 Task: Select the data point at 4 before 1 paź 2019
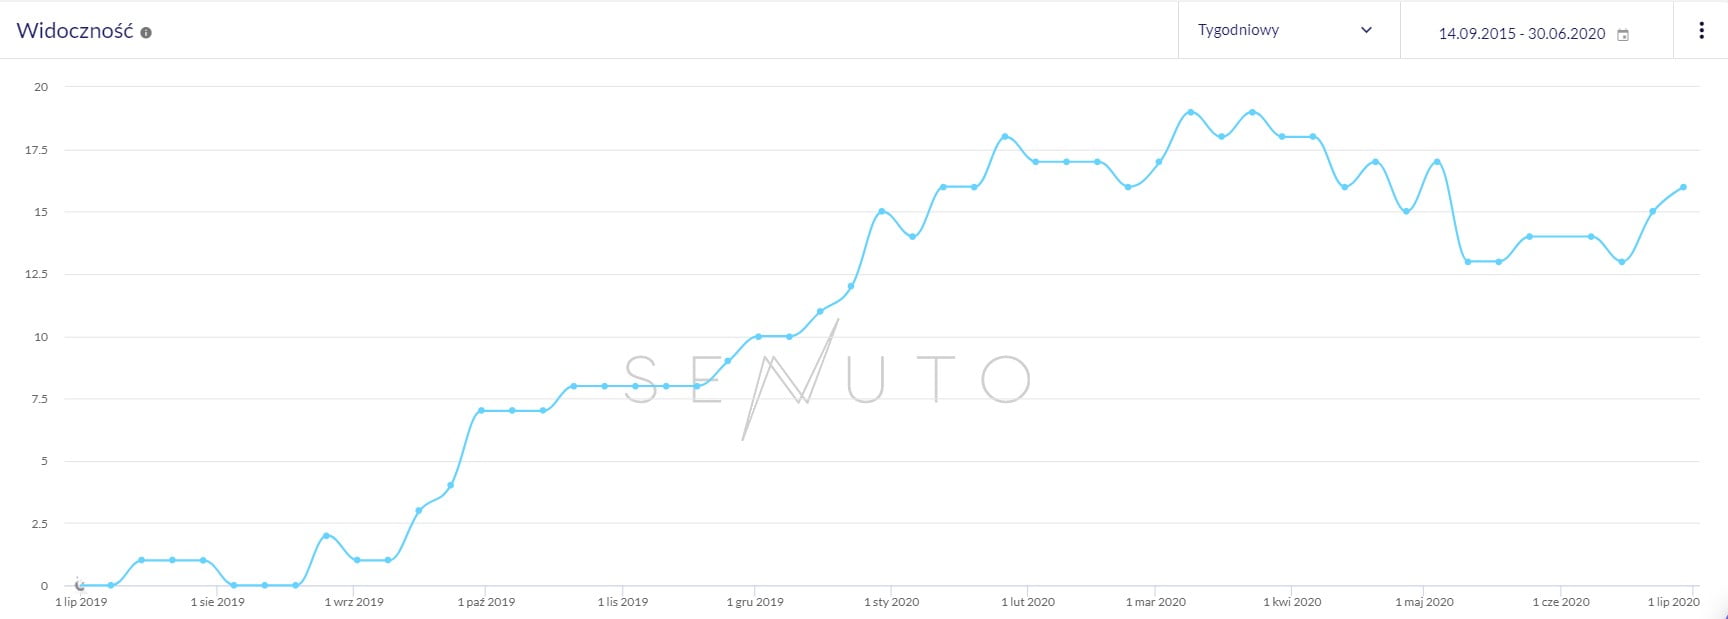pos(450,486)
